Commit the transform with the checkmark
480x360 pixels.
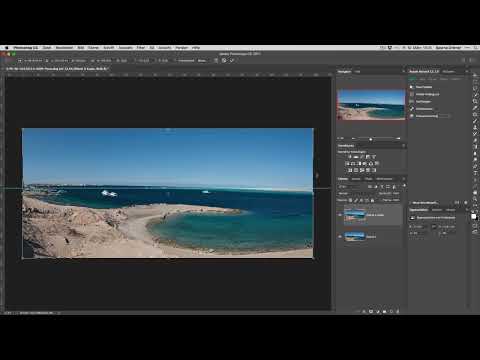[232, 60]
